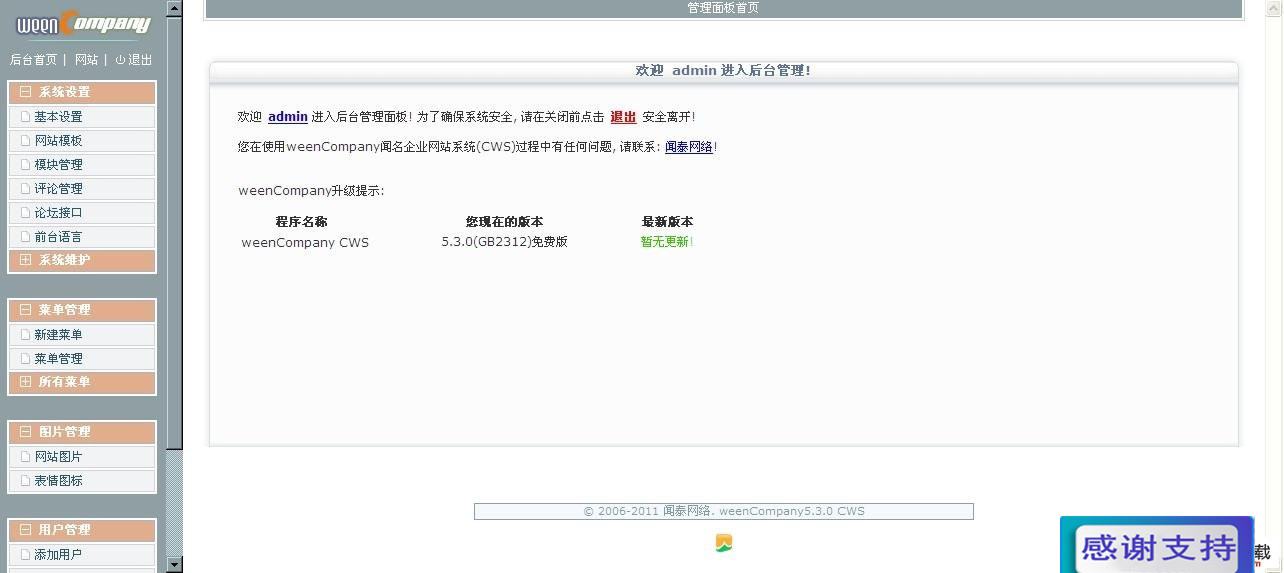This screenshot has width=1284, height=573.
Task: Click the page icon beside 评论管理
Action: tap(26, 189)
